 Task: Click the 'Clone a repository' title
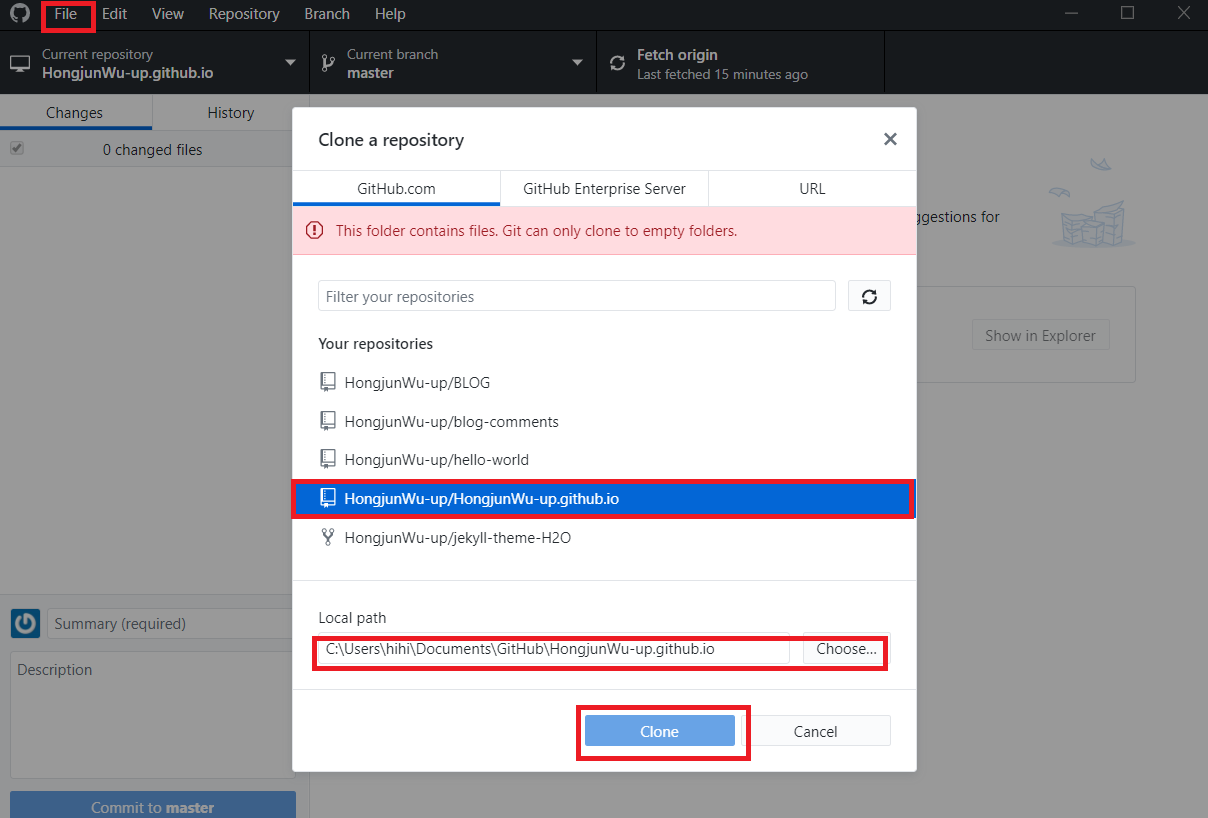(391, 140)
